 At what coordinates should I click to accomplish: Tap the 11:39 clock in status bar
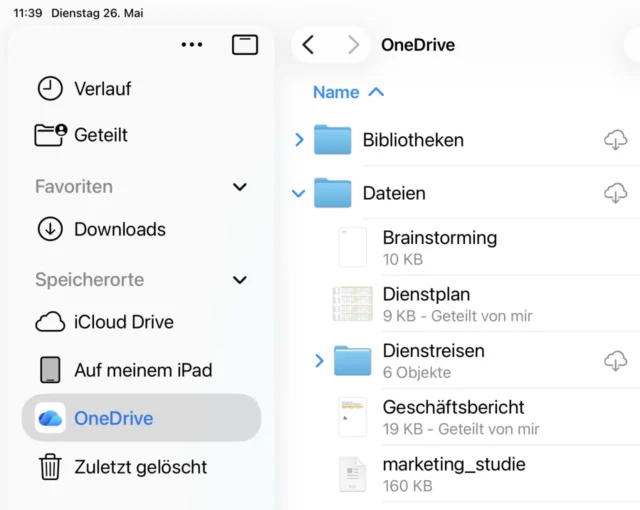point(28,13)
